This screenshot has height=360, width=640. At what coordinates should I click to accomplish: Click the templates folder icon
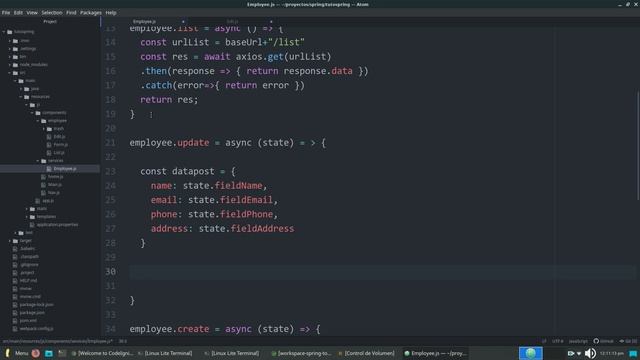click(32, 217)
